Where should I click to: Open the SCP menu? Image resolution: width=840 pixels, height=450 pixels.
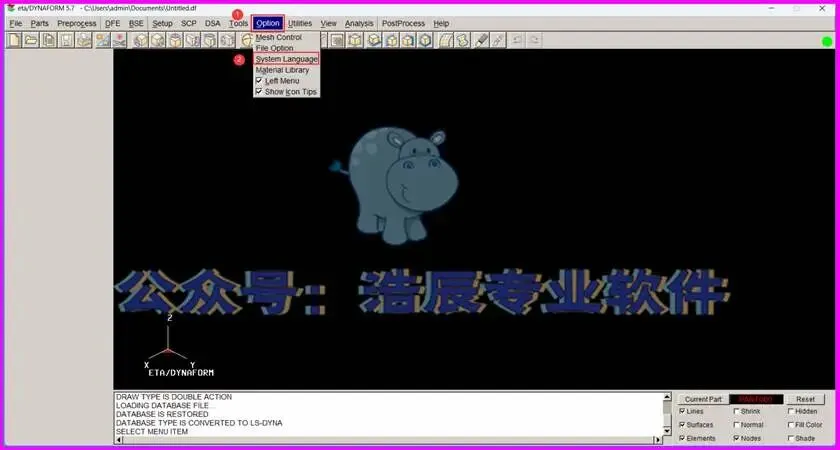pyautogui.click(x=189, y=24)
